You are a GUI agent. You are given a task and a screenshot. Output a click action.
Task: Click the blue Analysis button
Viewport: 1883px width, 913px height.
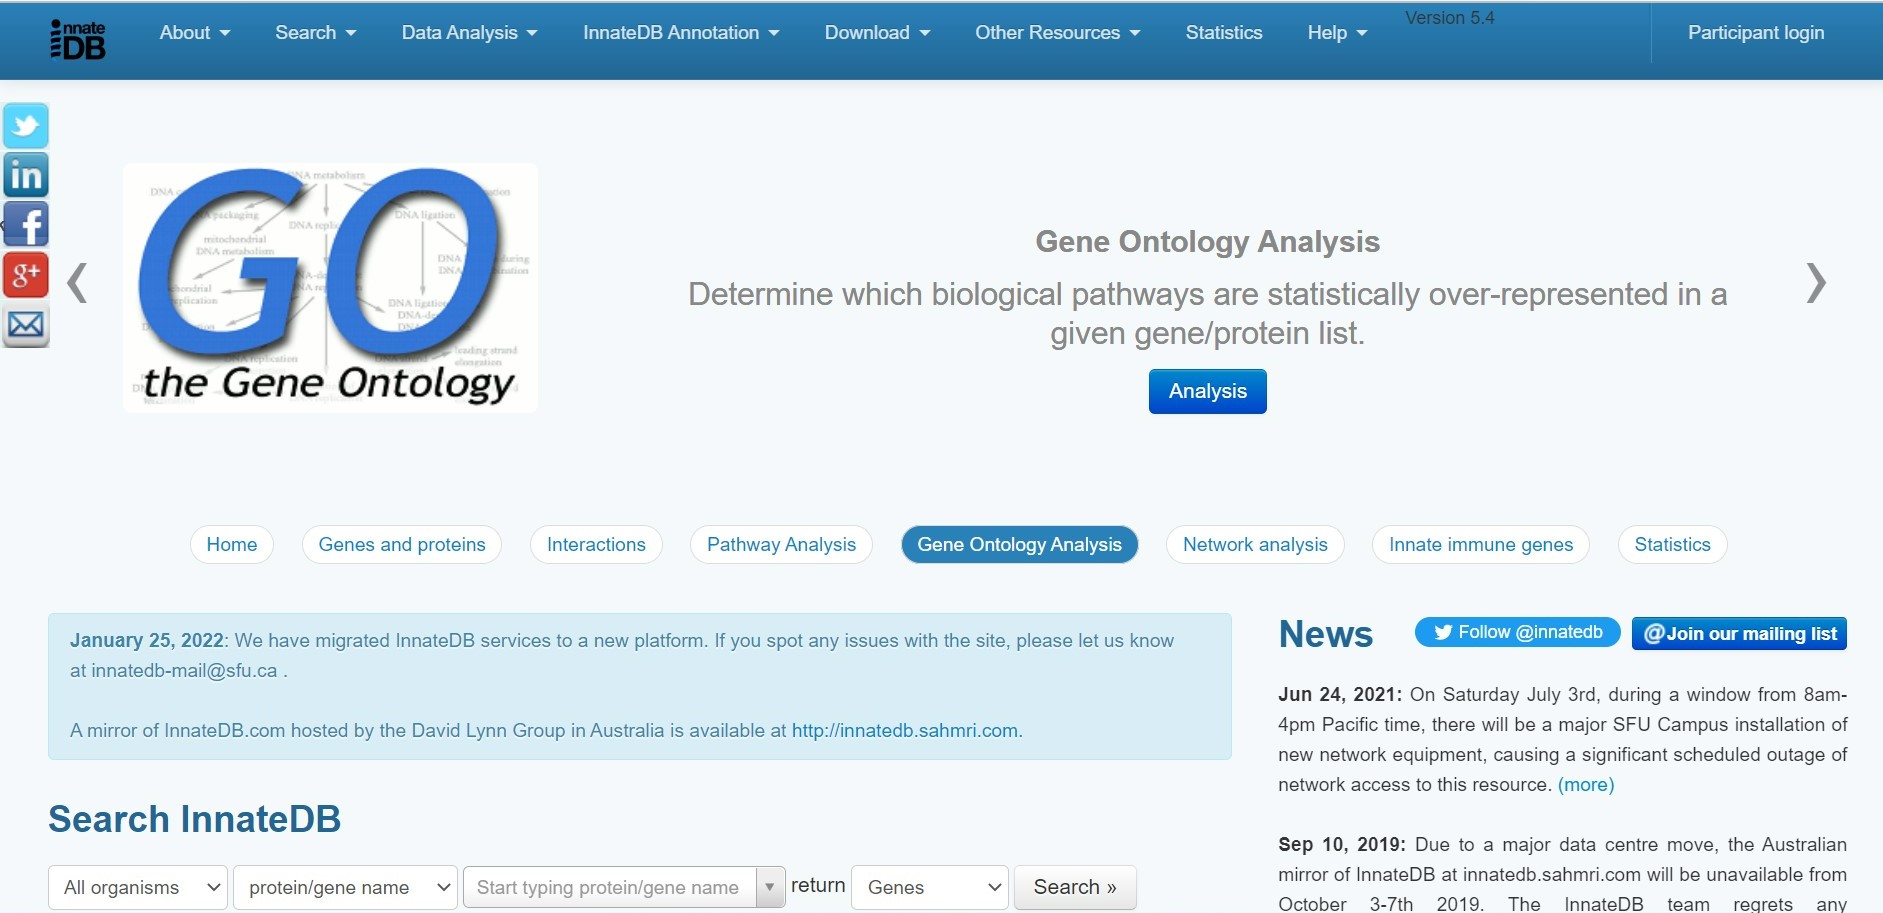[1207, 391]
